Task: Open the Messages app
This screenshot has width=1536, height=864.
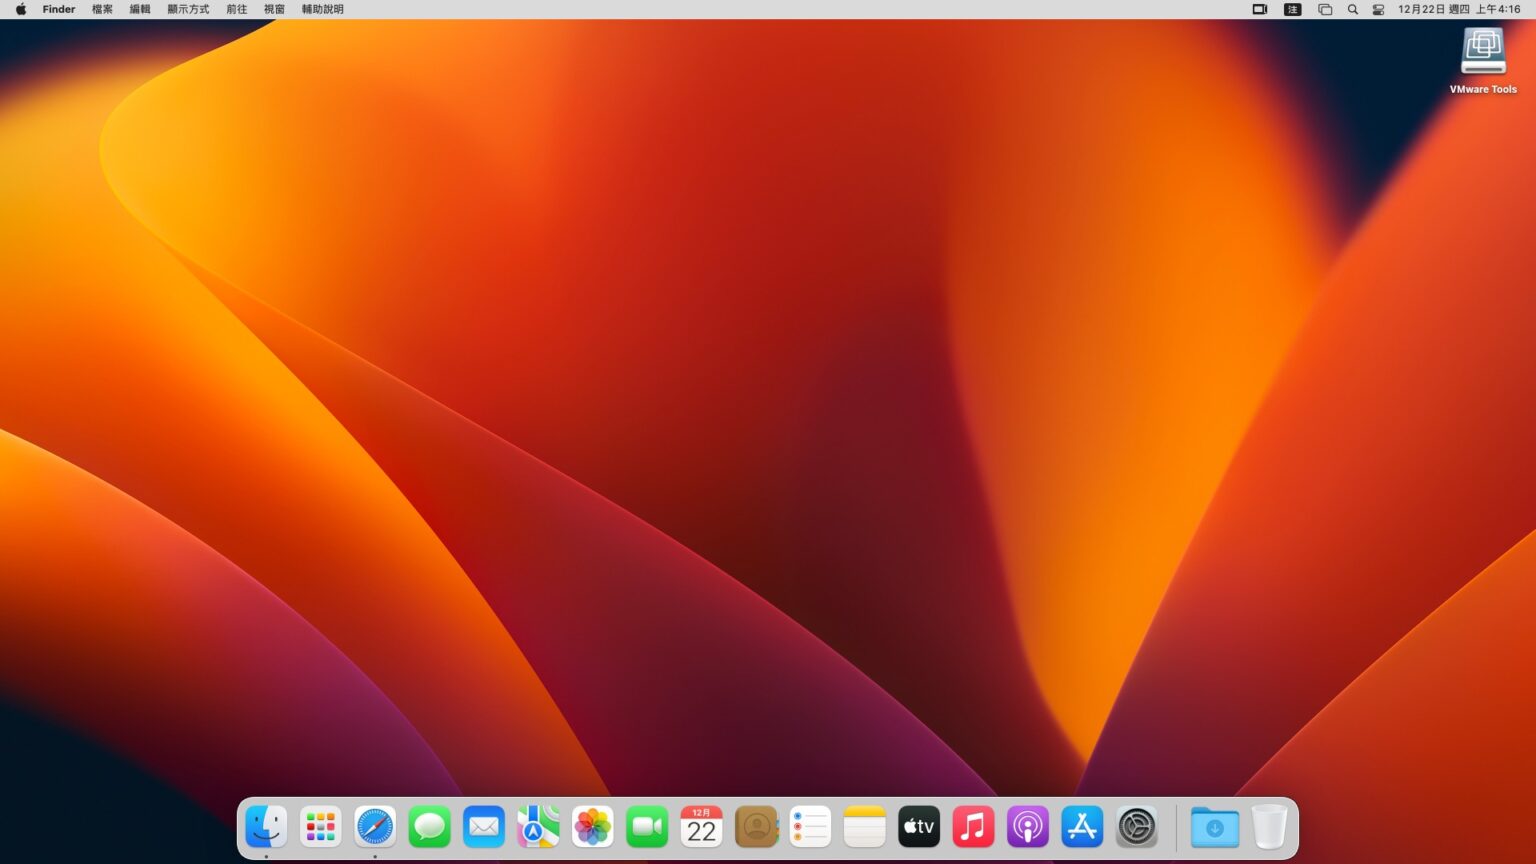Action: click(429, 827)
